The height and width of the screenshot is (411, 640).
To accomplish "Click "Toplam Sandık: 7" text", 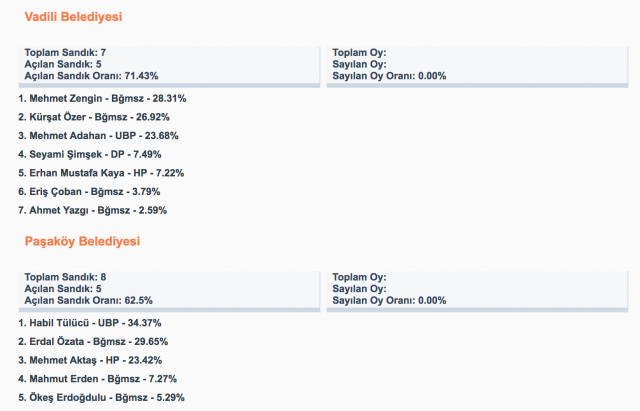I will click(x=65, y=52).
